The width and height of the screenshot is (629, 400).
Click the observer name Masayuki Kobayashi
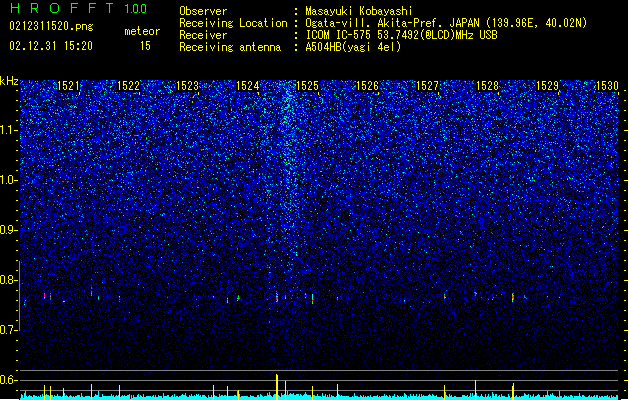click(359, 11)
